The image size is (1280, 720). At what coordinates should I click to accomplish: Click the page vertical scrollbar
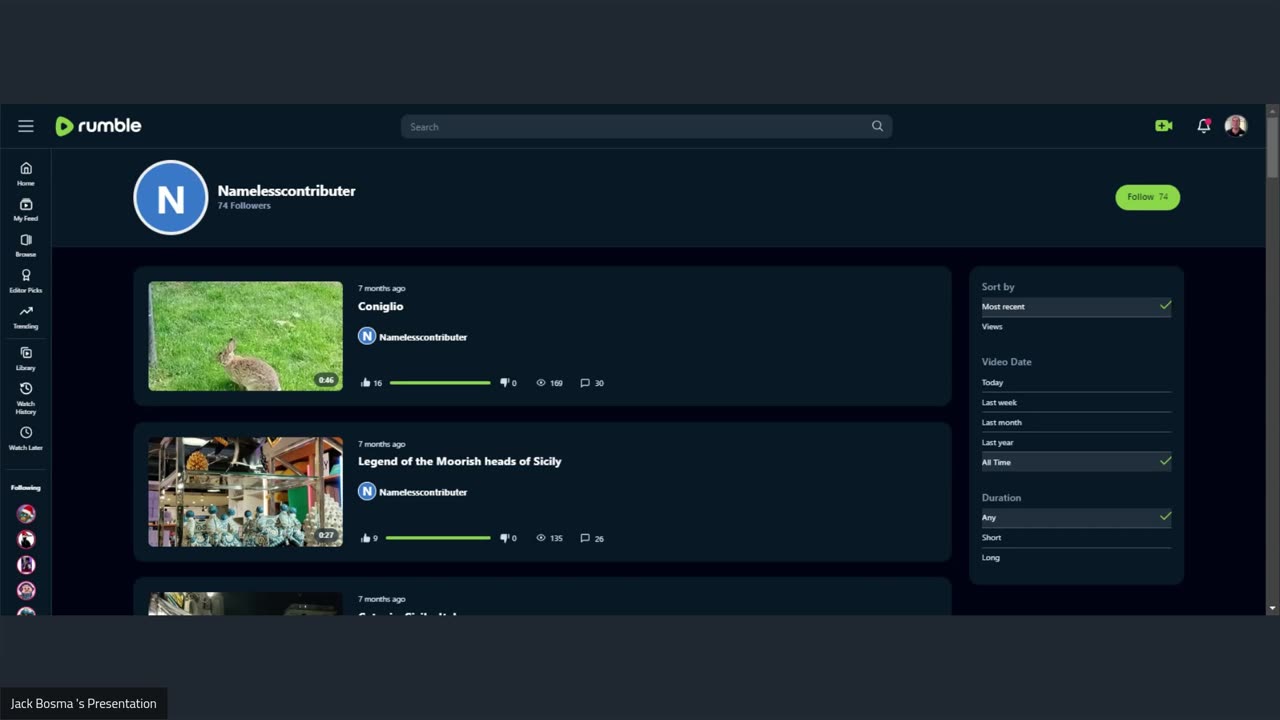[x=1272, y=148]
